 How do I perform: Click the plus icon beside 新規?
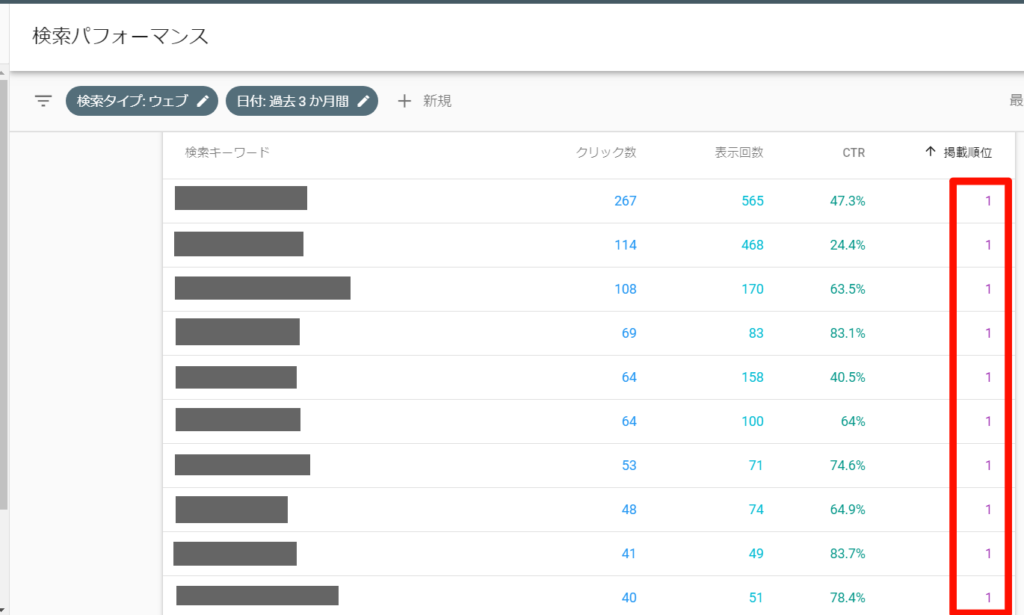point(404,101)
